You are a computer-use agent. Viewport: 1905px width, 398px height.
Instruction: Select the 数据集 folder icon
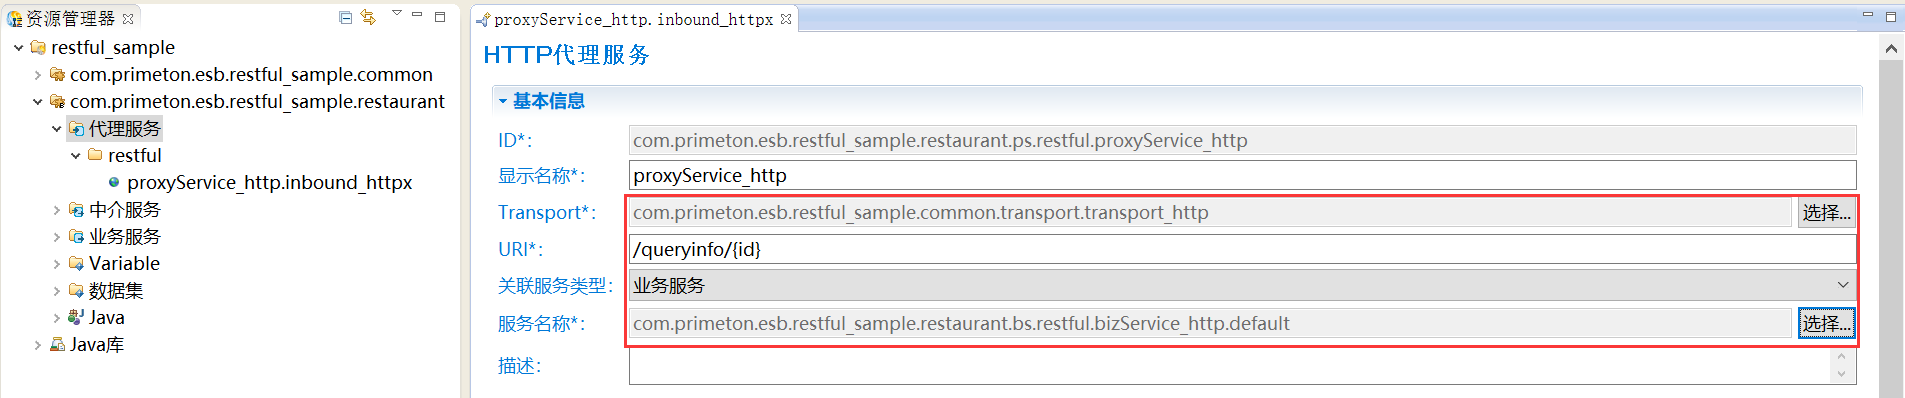[x=76, y=291]
